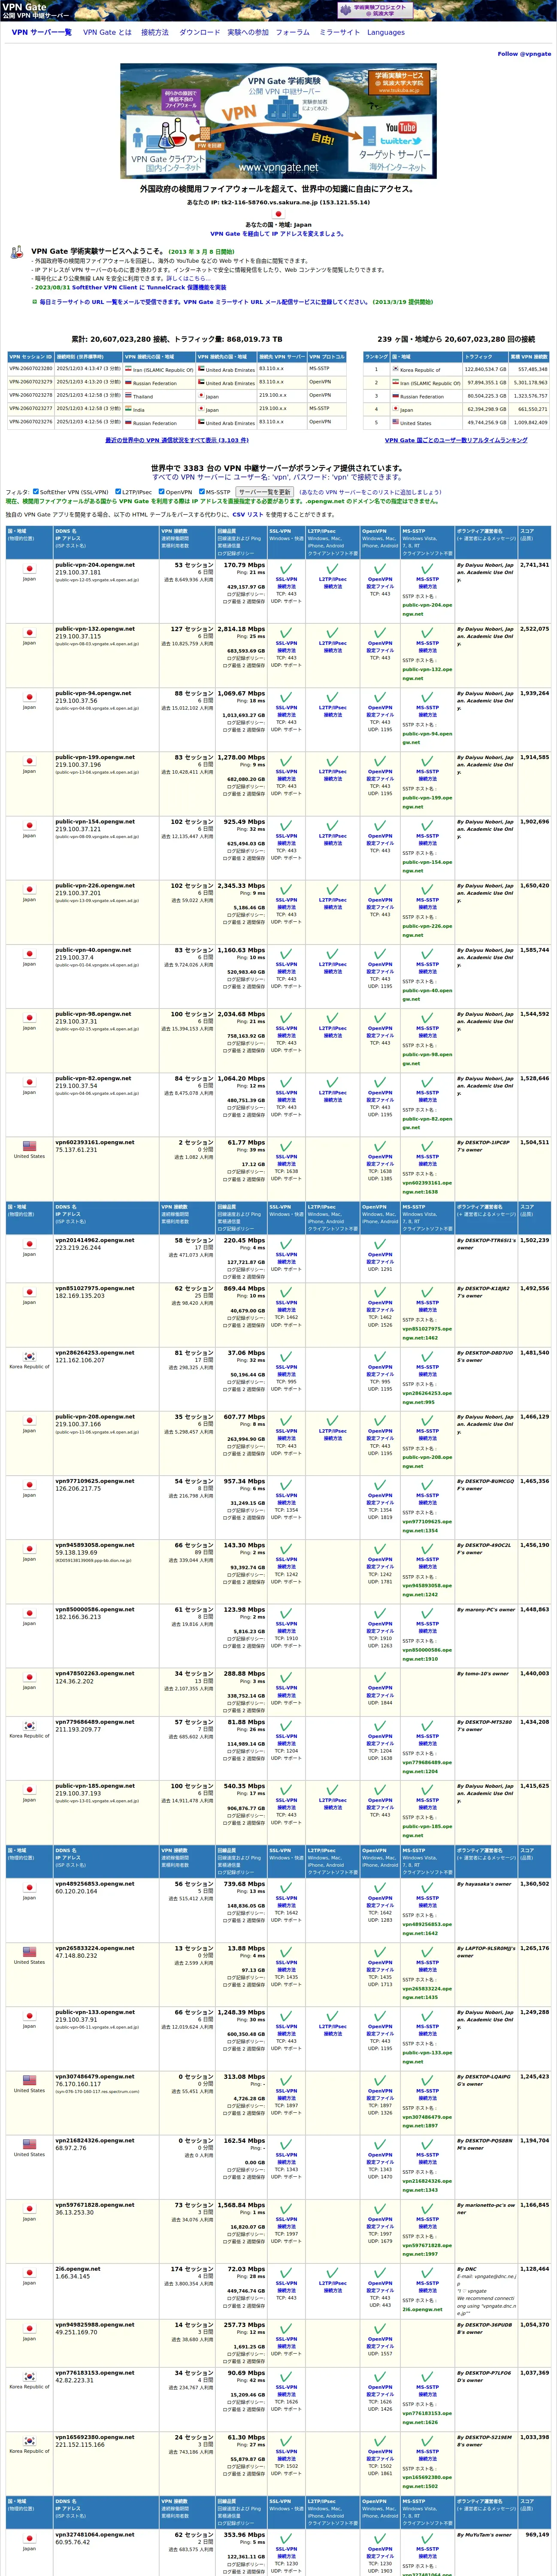The width and height of the screenshot is (557, 2576).
Task: Click L2TP/IPsec checkmark for public-vpn-185.opengw.net
Action: (332, 1790)
